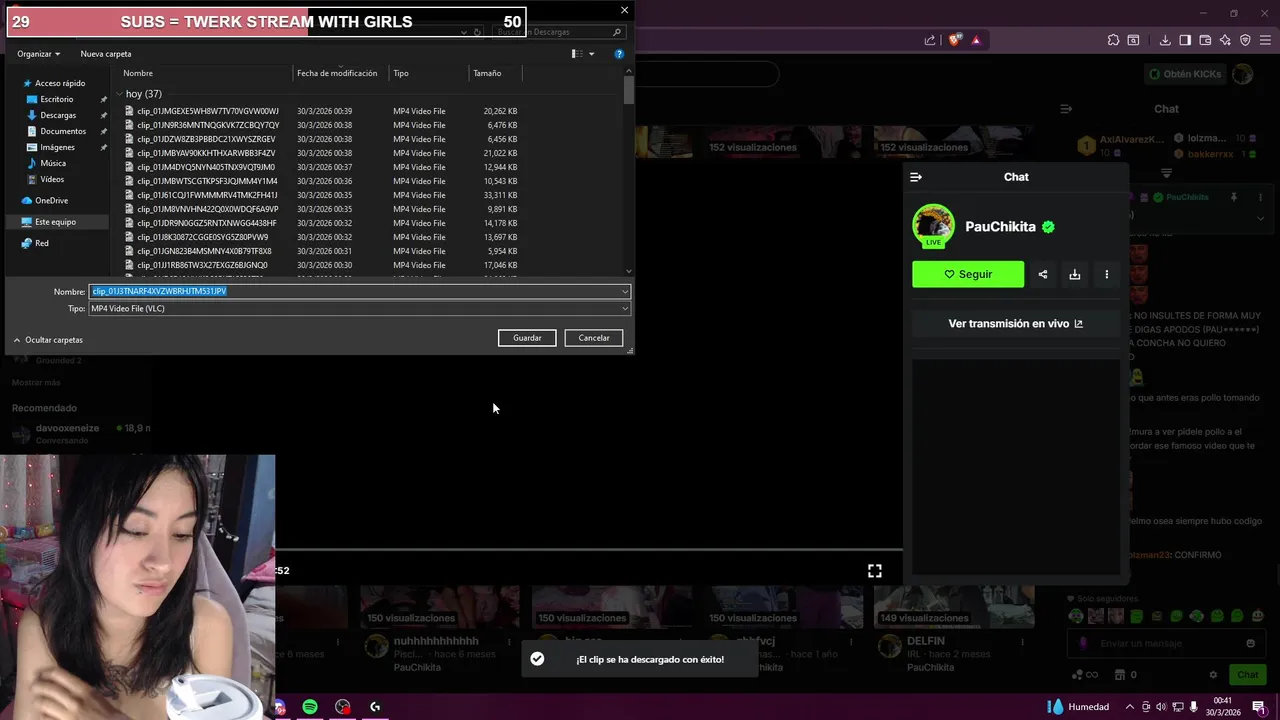Viewport: 1280px width, 720px height.
Task: Open the Escritorio folder in the sidebar
Action: [57, 99]
